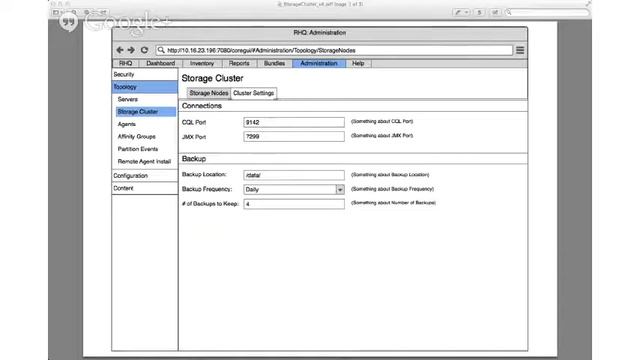Click the Backup Location label
Image resolution: width=640 pixels, height=360 pixels.
[204, 174]
